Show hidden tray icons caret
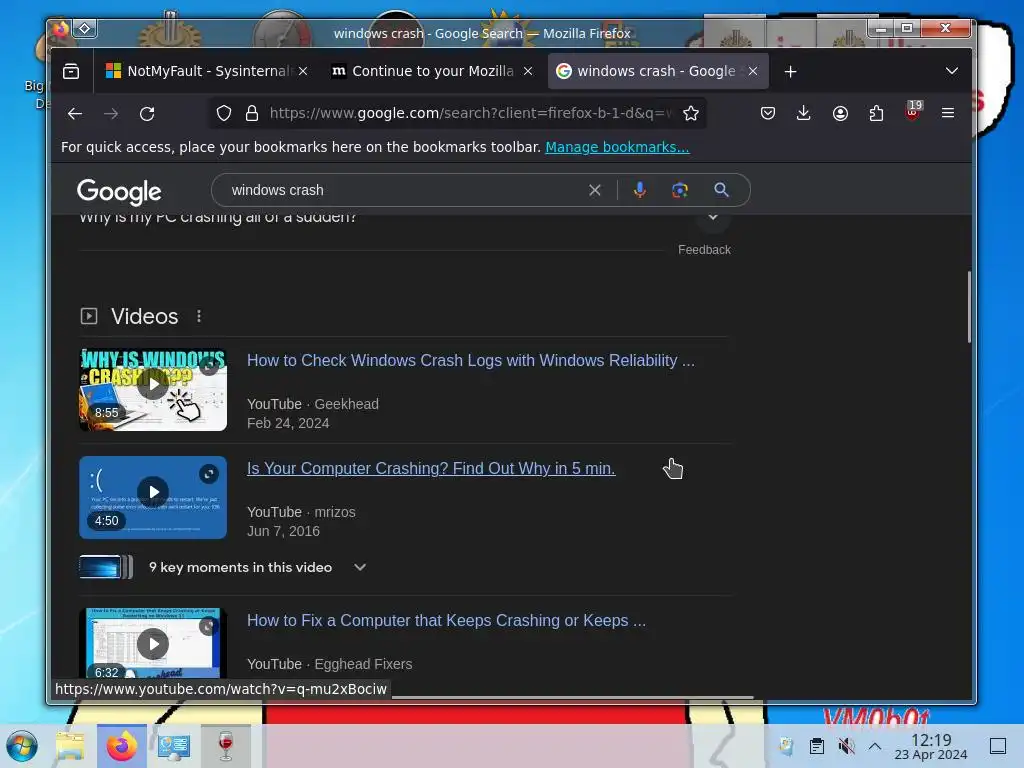This screenshot has height=768, width=1024. tap(875, 746)
